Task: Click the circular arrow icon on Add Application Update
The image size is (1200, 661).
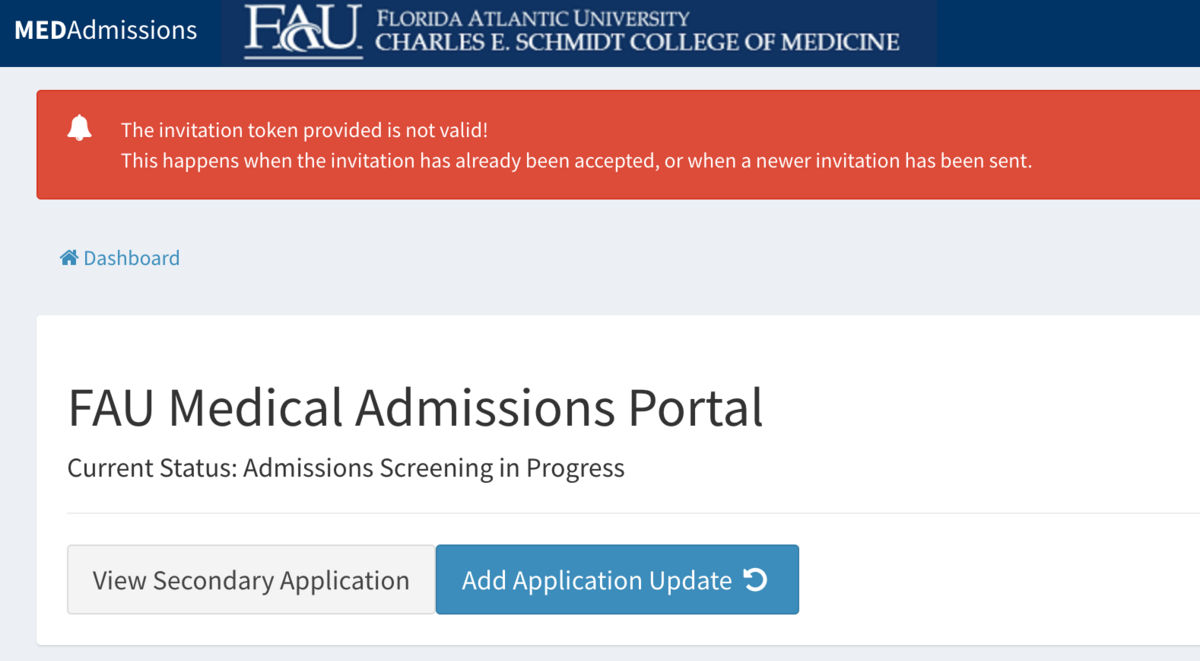Action: [756, 579]
